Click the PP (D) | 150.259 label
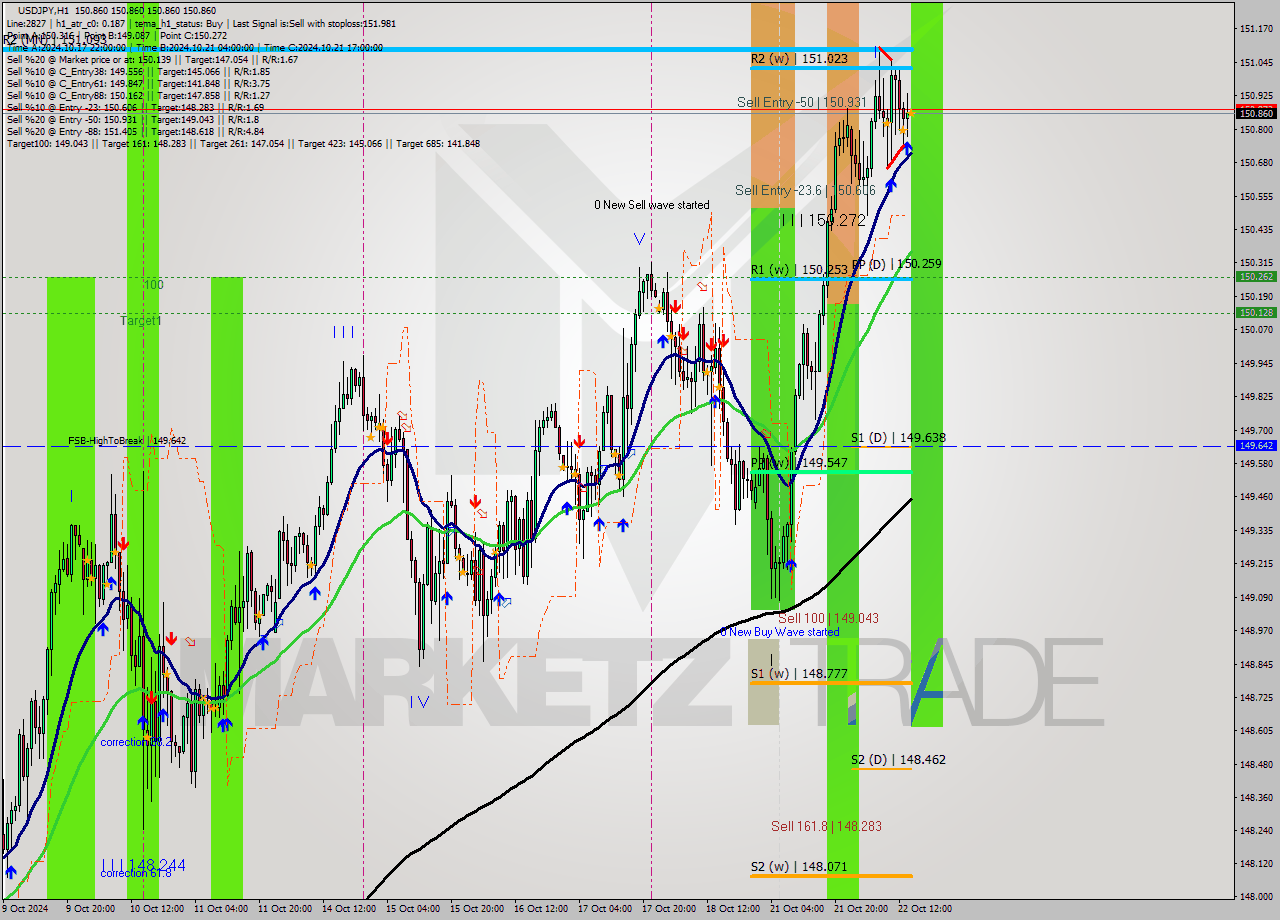Screen dimensions: 1280x920 tap(897, 264)
